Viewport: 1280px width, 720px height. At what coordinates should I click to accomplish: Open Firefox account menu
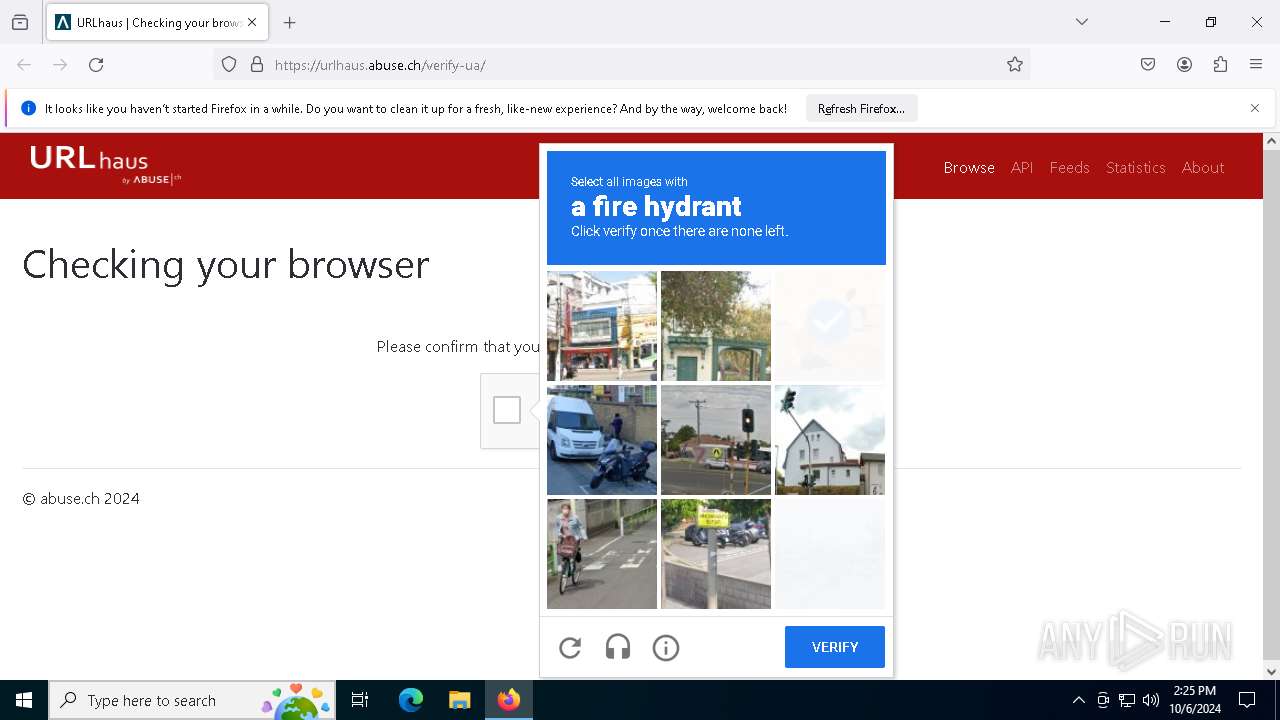(1184, 65)
